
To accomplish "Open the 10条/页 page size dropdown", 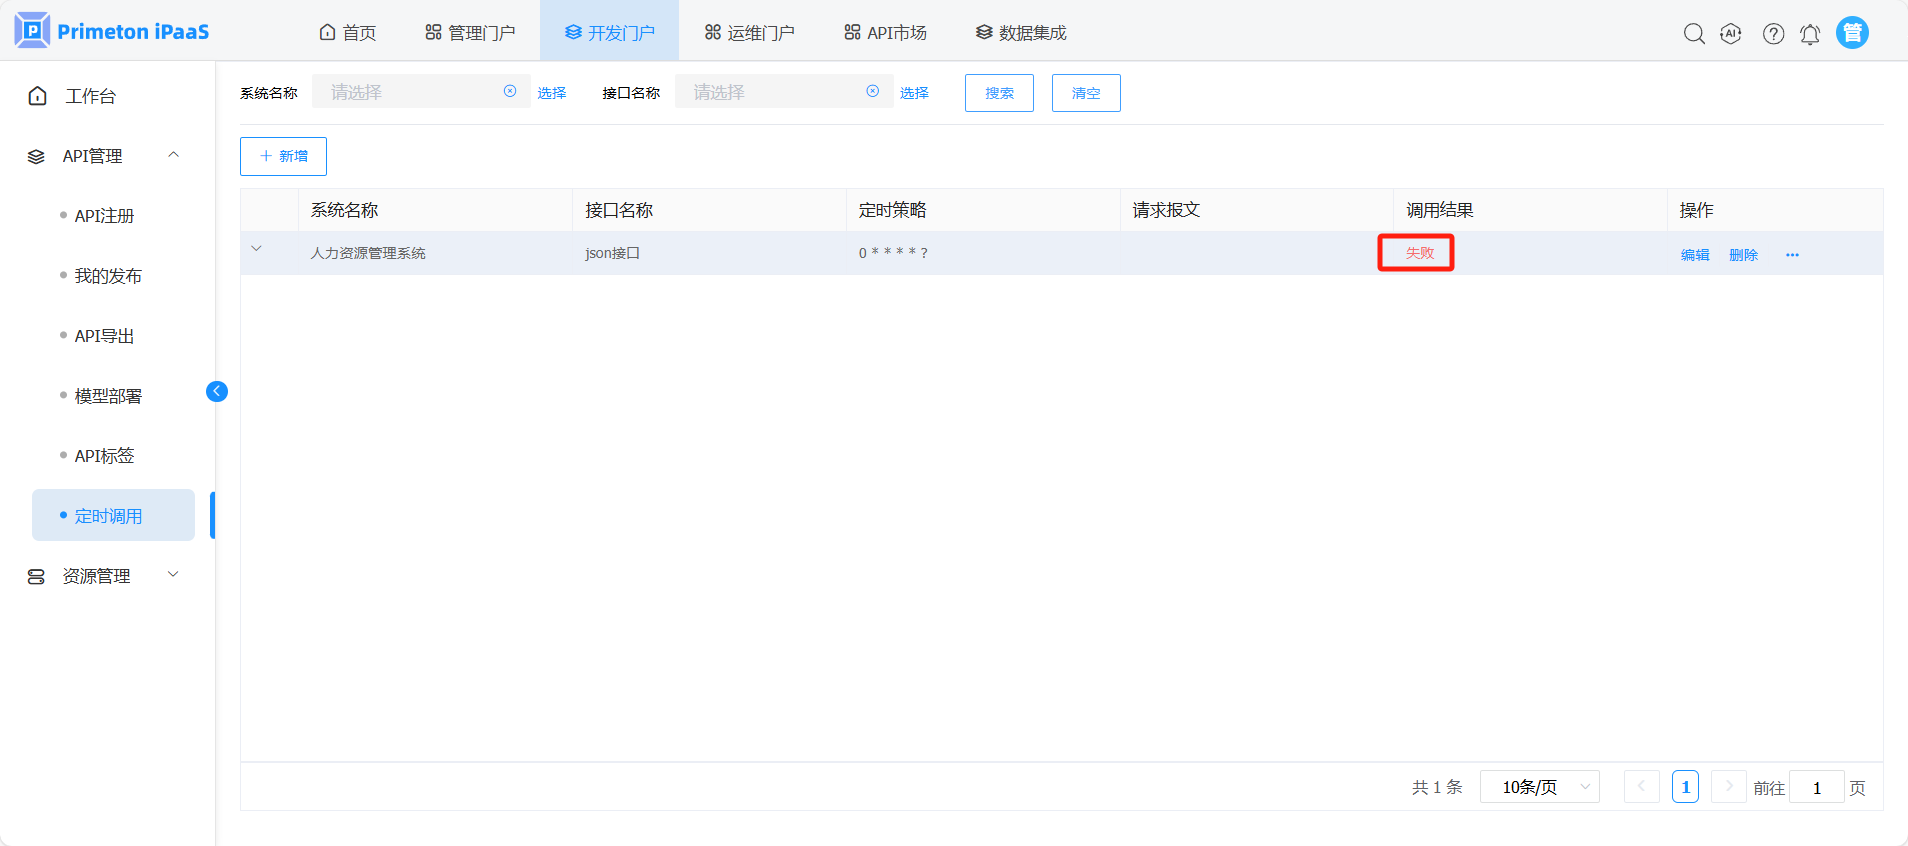I will coord(1539,787).
